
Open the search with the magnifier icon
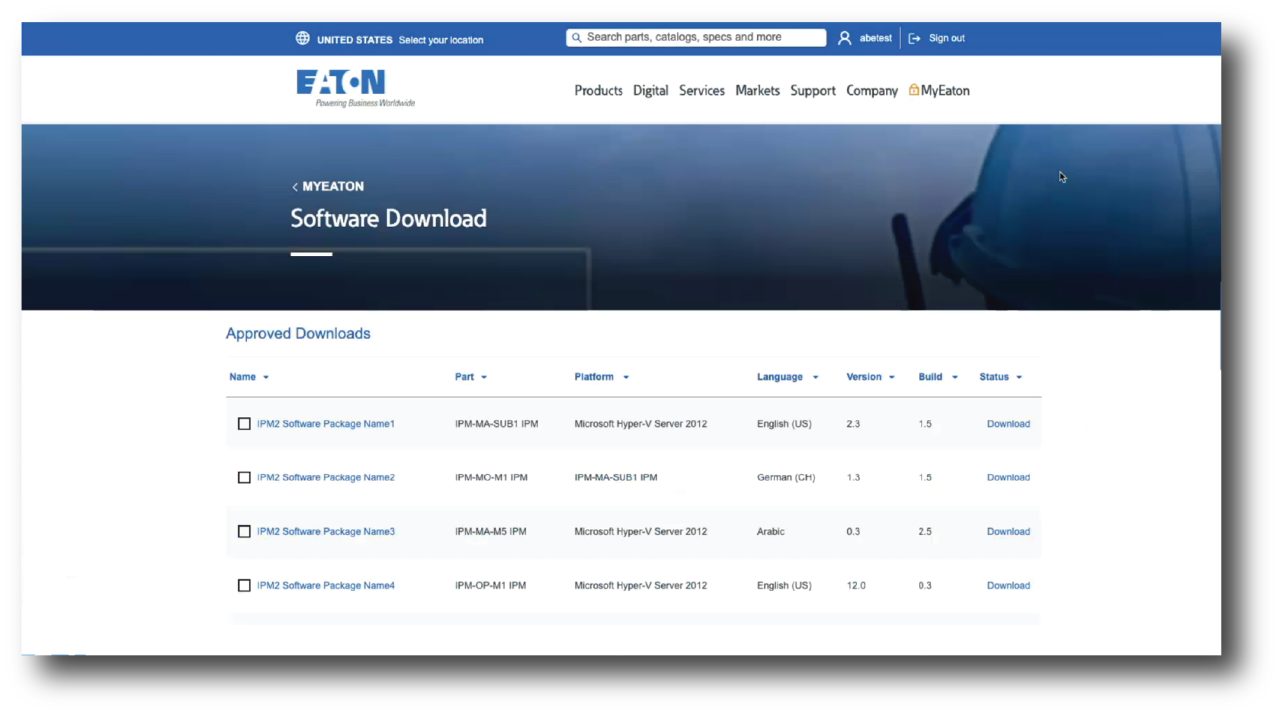pos(577,37)
